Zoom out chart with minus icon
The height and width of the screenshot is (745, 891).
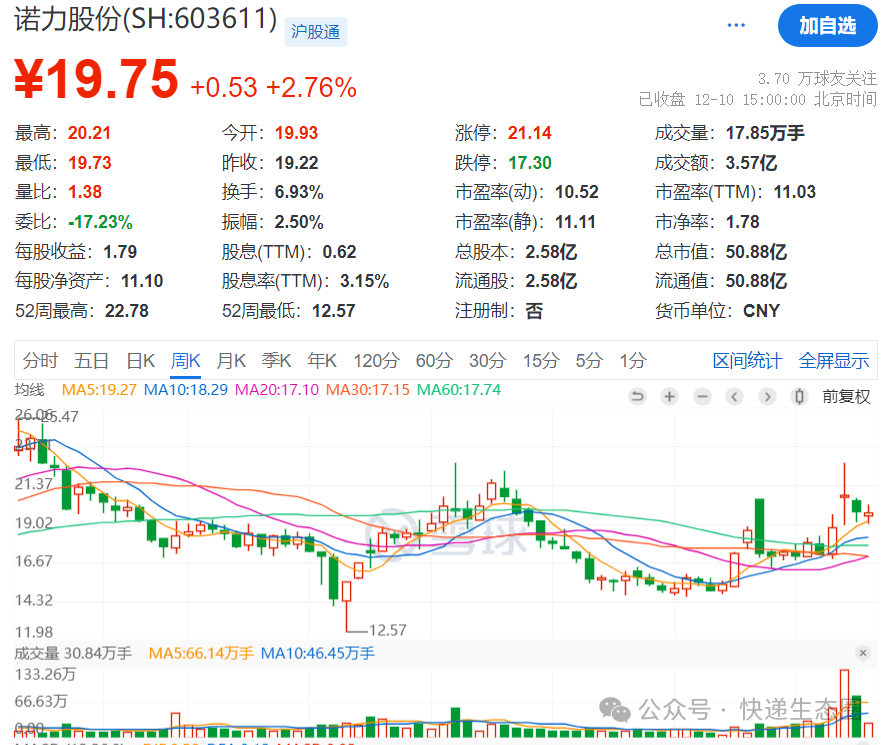[702, 396]
